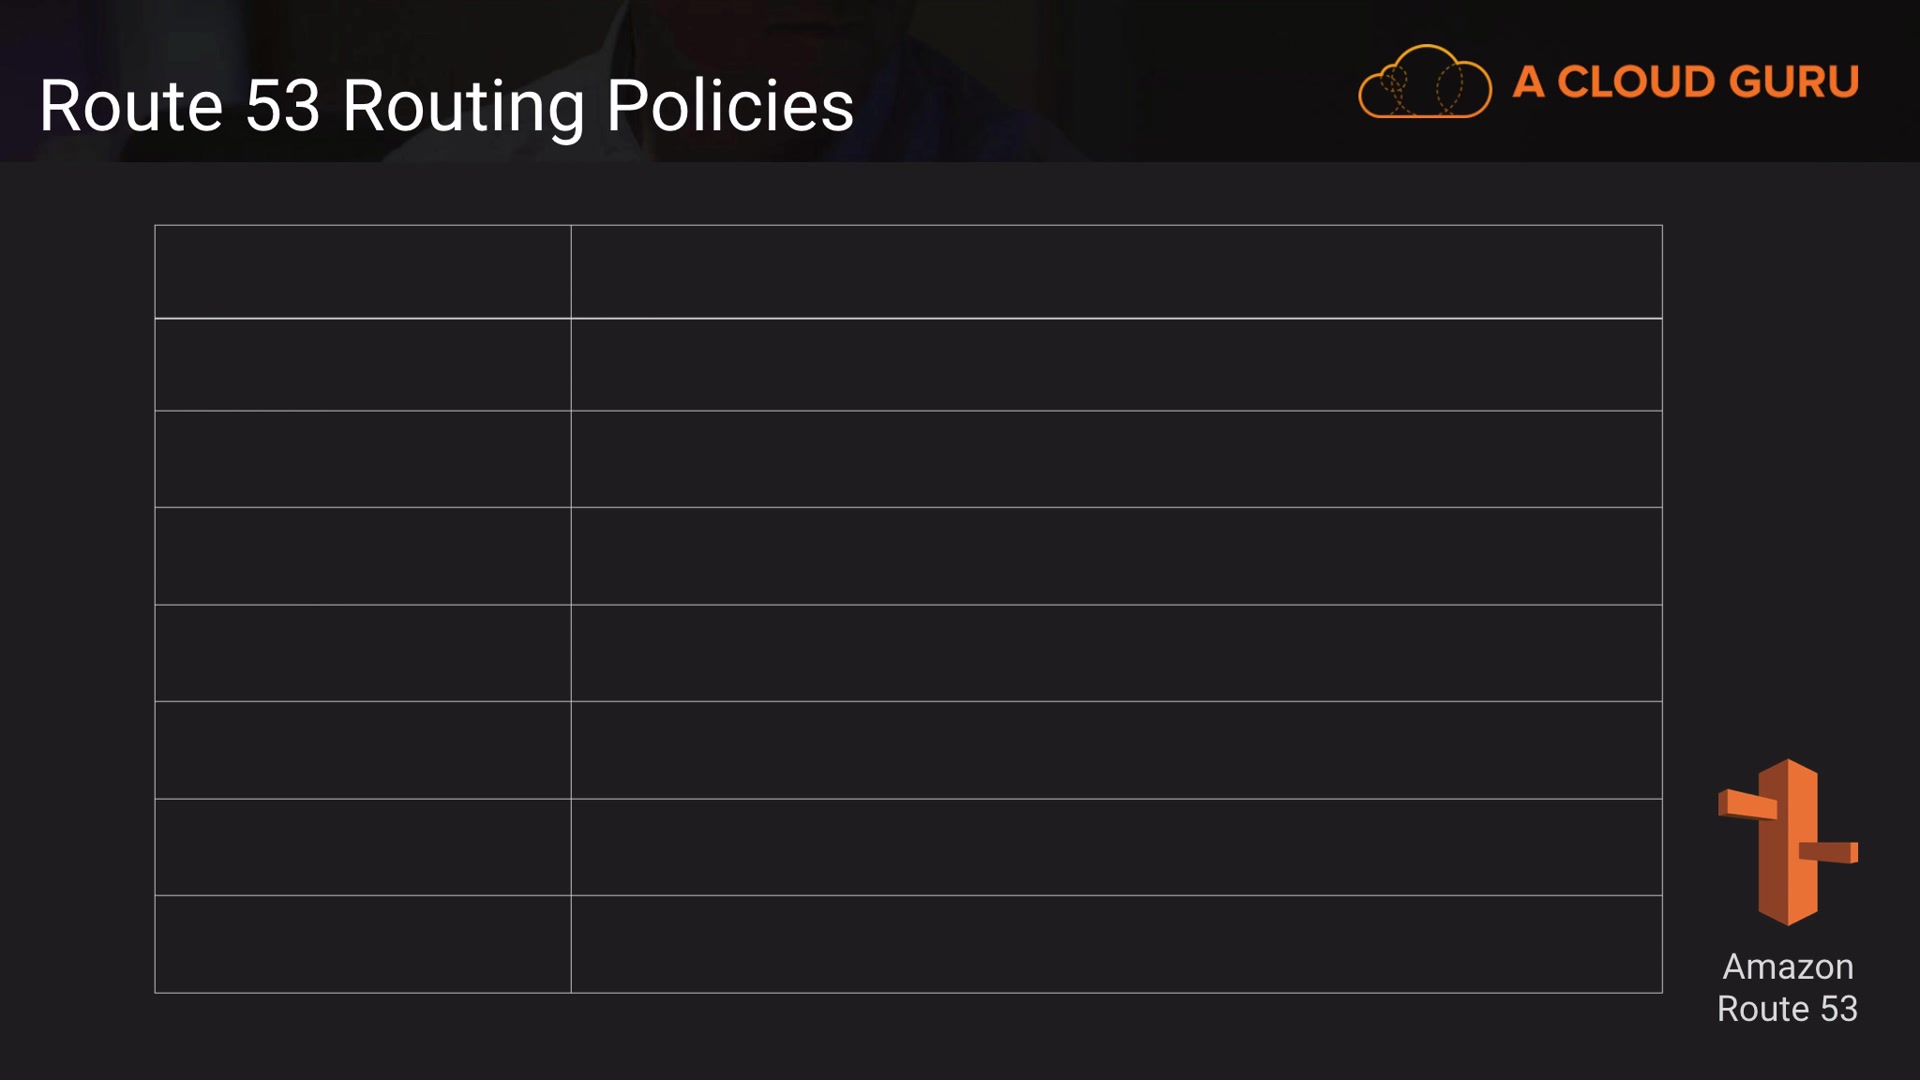Click the left cell of the second table row

(363, 365)
